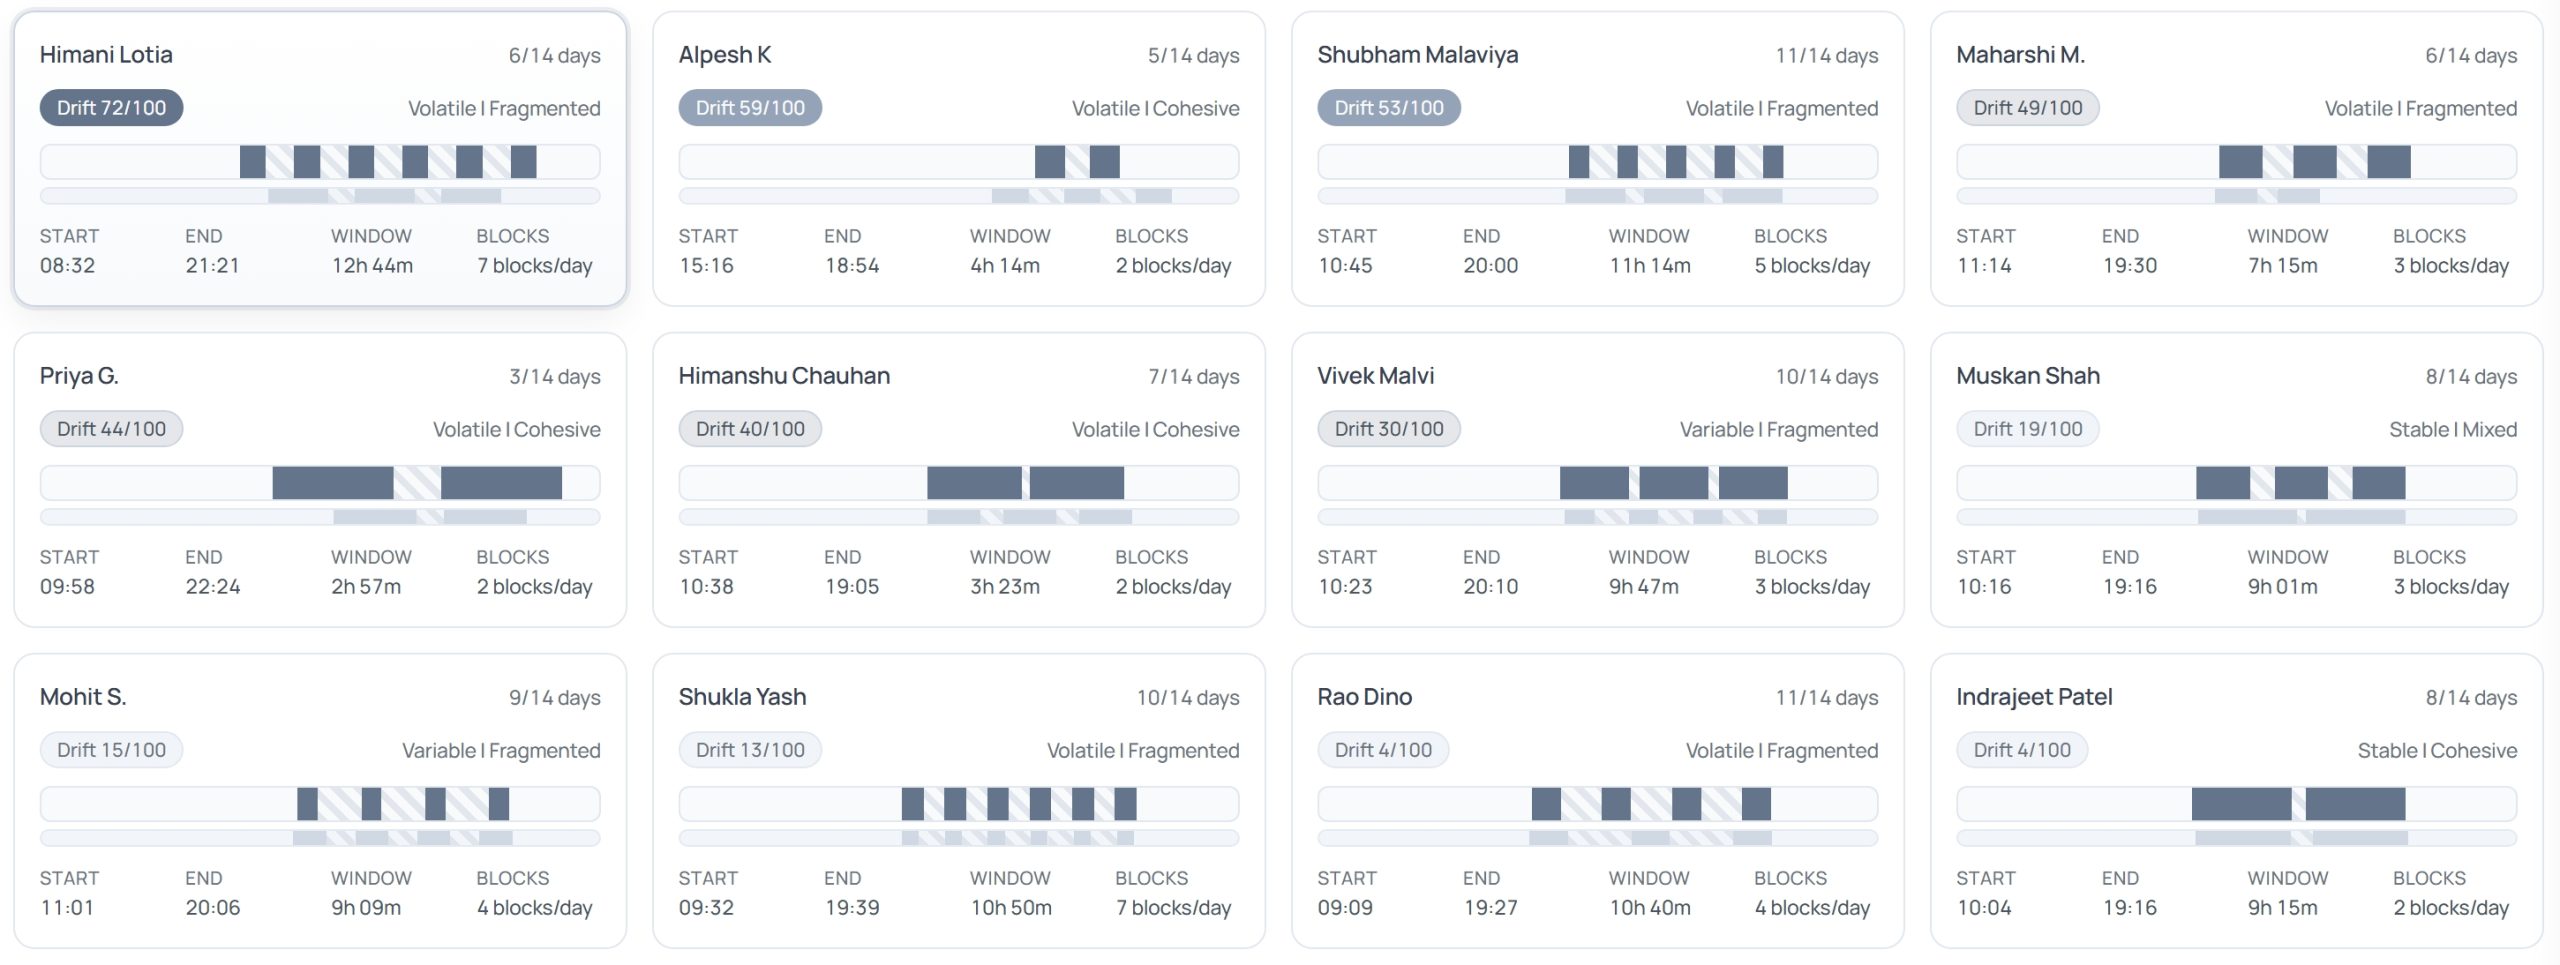2560x965 pixels.
Task: Click Shukla Yash's name heading
Action: [x=742, y=697]
